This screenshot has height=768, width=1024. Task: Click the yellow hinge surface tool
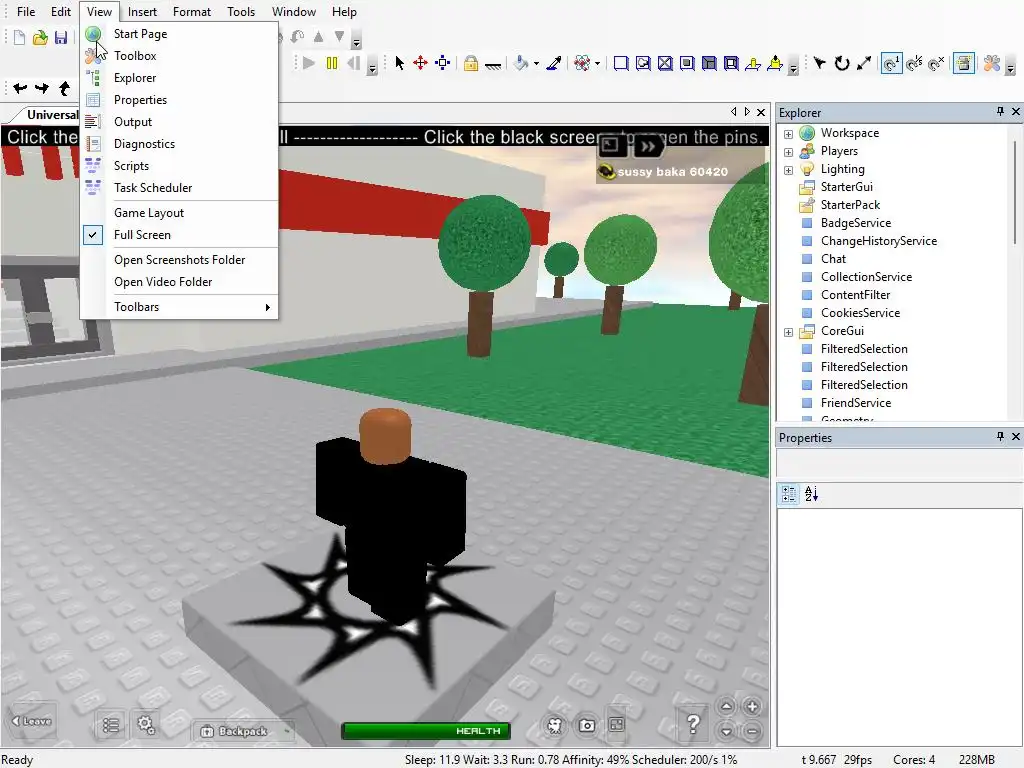[753, 63]
